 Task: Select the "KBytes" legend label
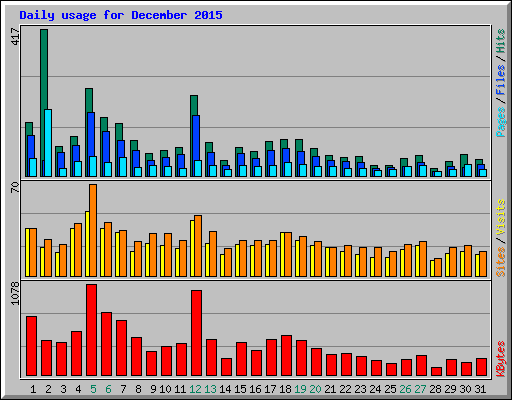click(x=501, y=359)
